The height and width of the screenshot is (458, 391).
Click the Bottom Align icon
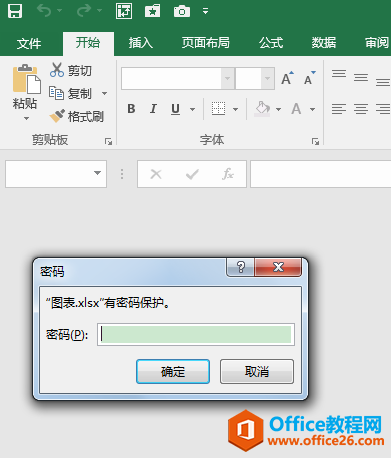click(x=383, y=82)
